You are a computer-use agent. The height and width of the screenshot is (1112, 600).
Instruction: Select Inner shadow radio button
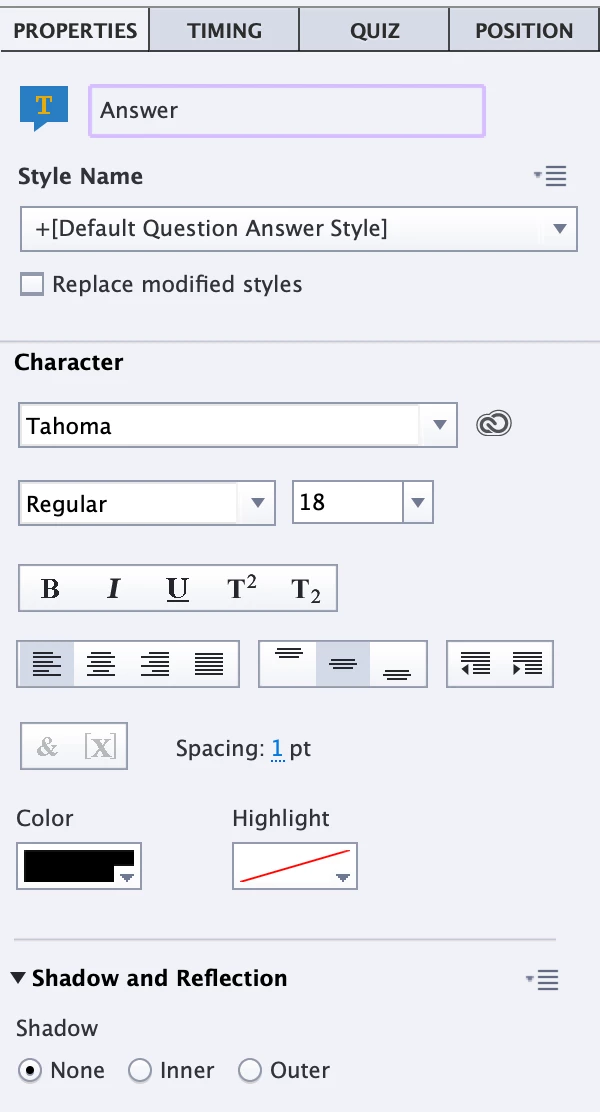pos(140,1070)
